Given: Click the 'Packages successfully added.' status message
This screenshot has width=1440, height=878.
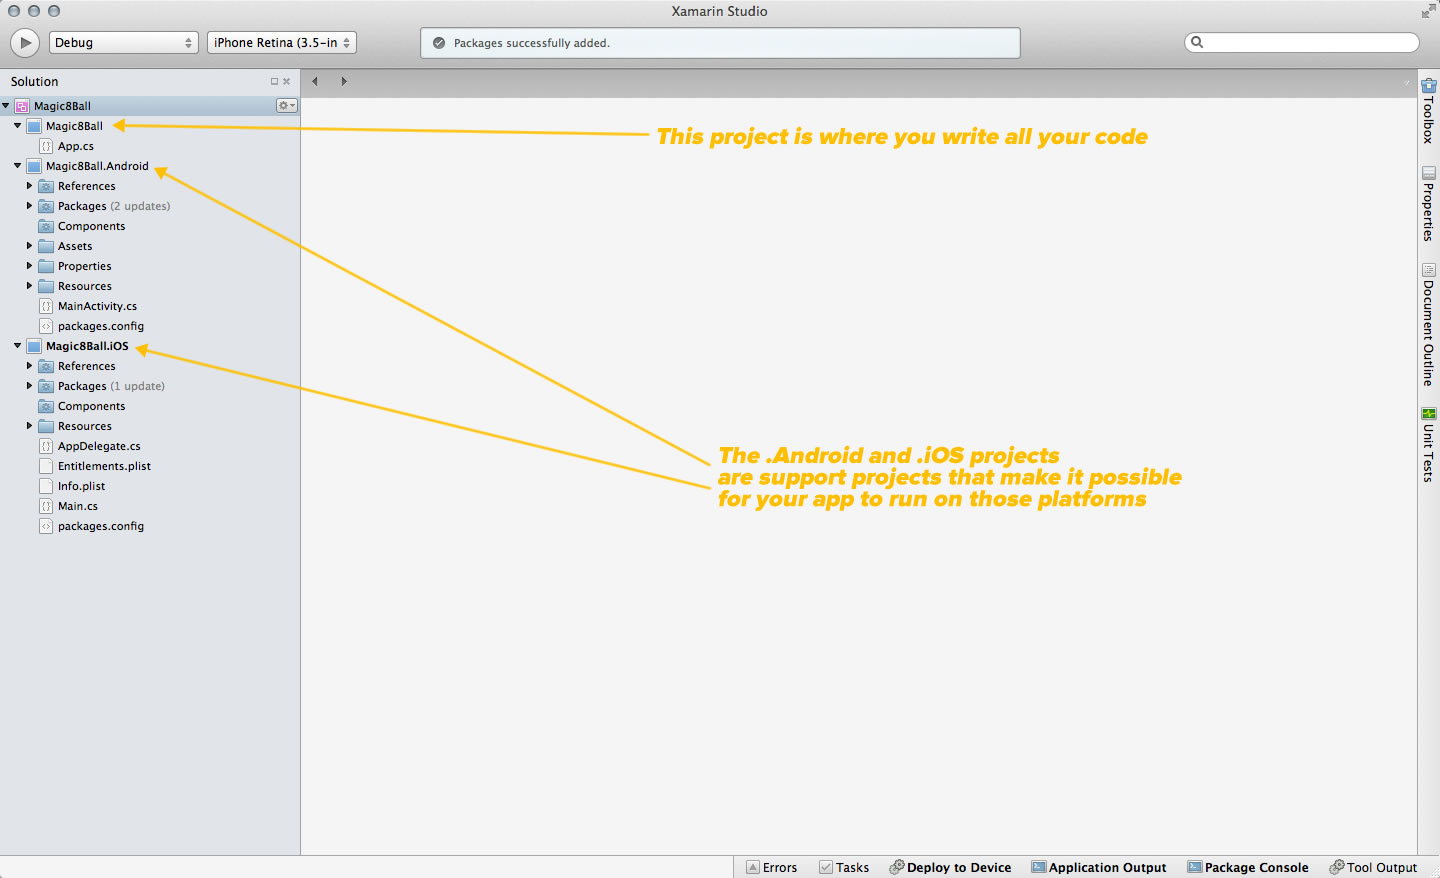Looking at the screenshot, I should 532,43.
